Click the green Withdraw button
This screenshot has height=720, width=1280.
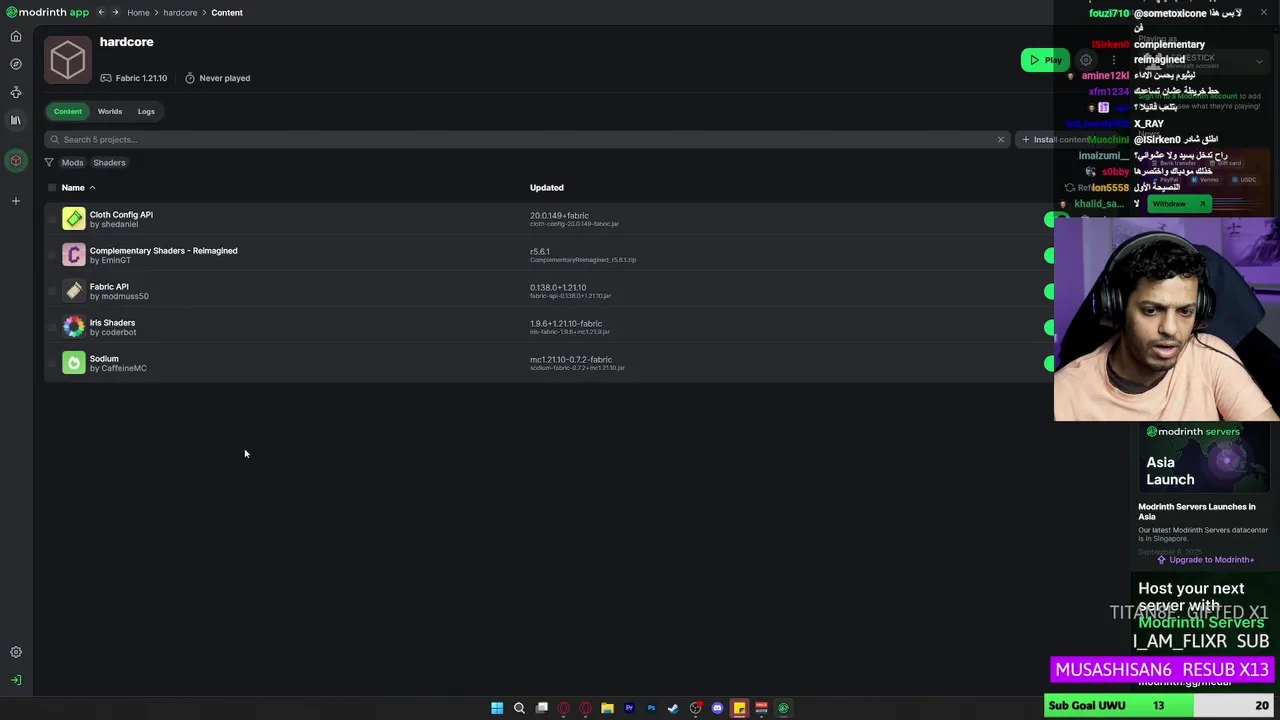click(x=1178, y=204)
